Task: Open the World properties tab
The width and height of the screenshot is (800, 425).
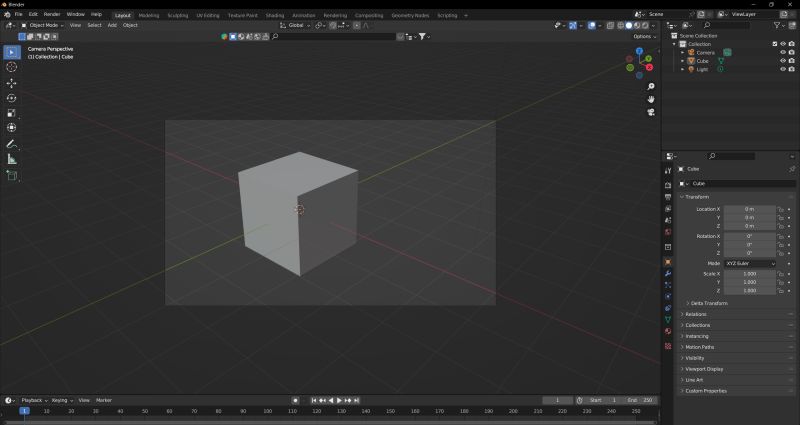Action: 668,232
